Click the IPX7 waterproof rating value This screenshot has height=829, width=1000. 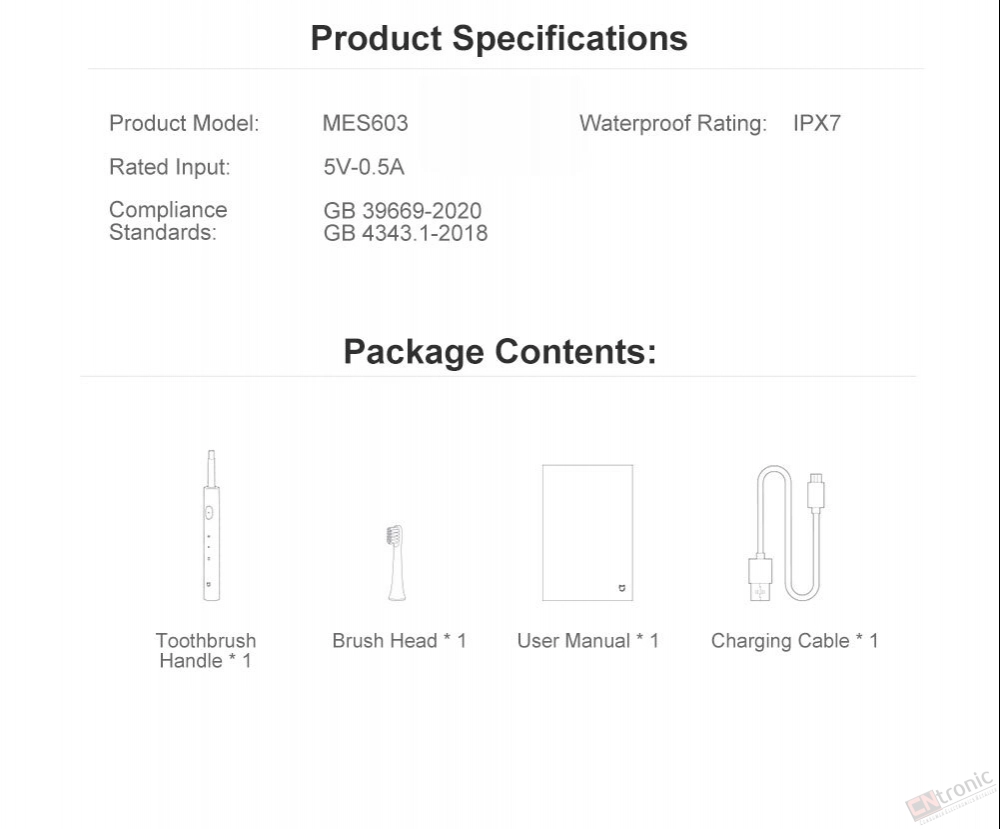817,123
